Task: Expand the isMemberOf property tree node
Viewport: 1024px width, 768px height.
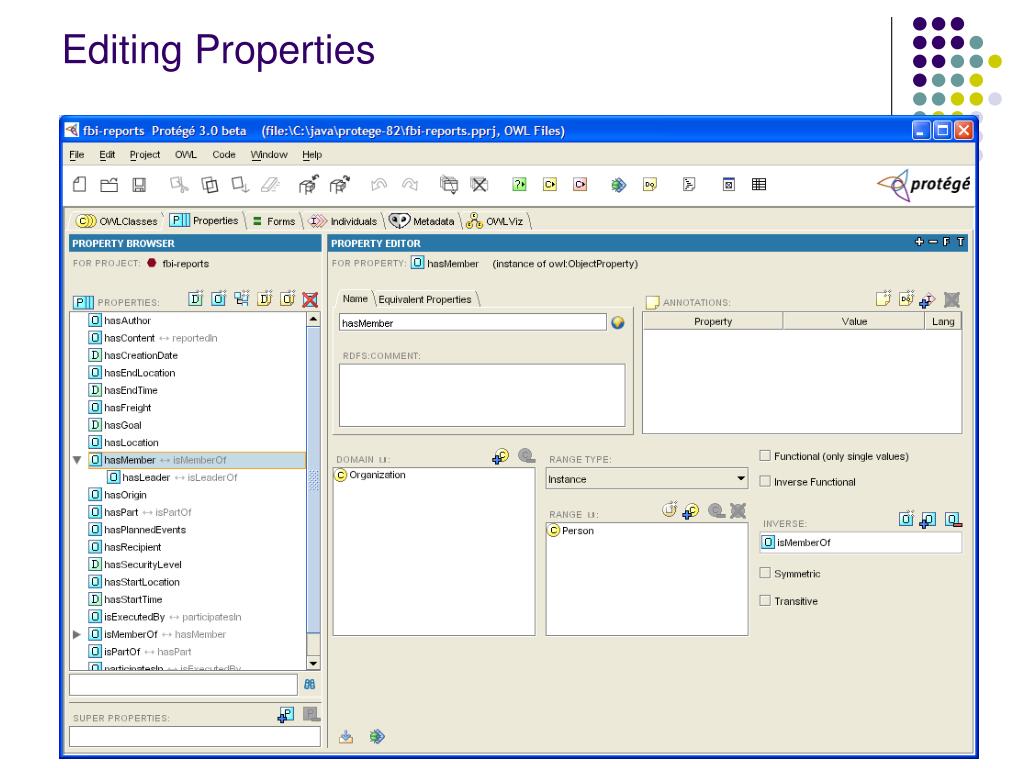Action: (x=77, y=634)
